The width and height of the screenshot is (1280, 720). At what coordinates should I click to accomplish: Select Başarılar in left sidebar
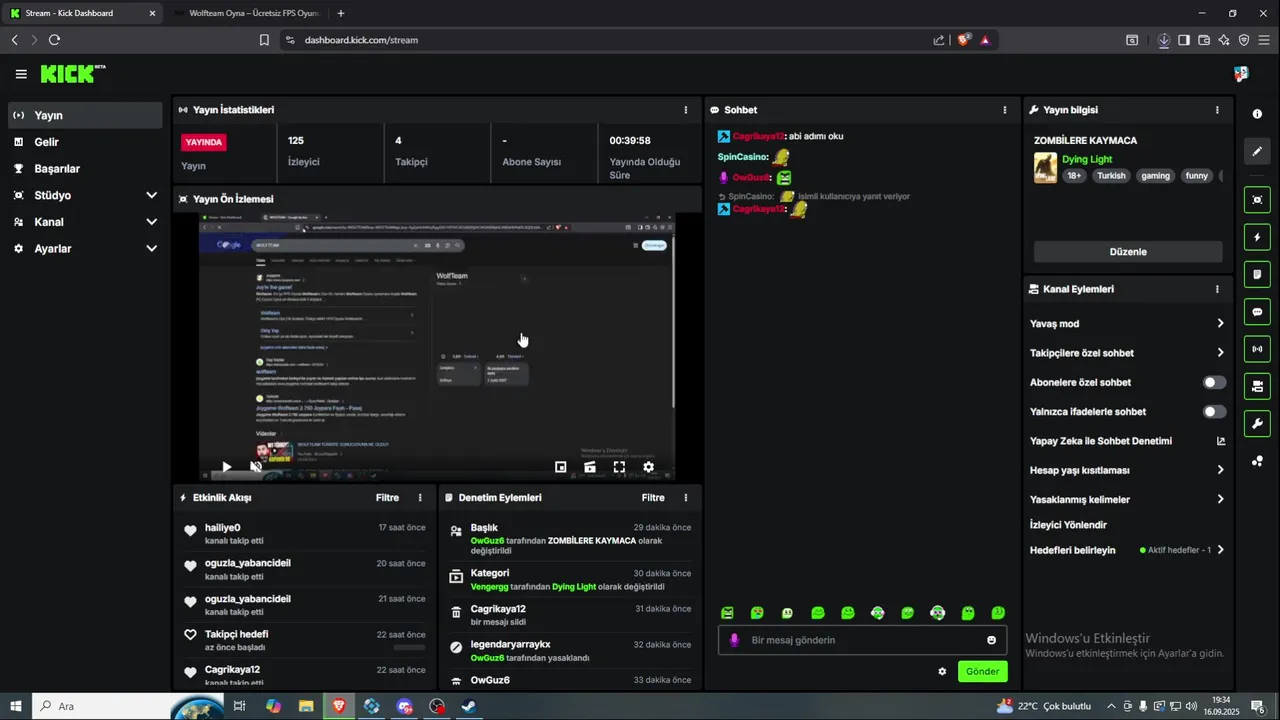point(85,169)
